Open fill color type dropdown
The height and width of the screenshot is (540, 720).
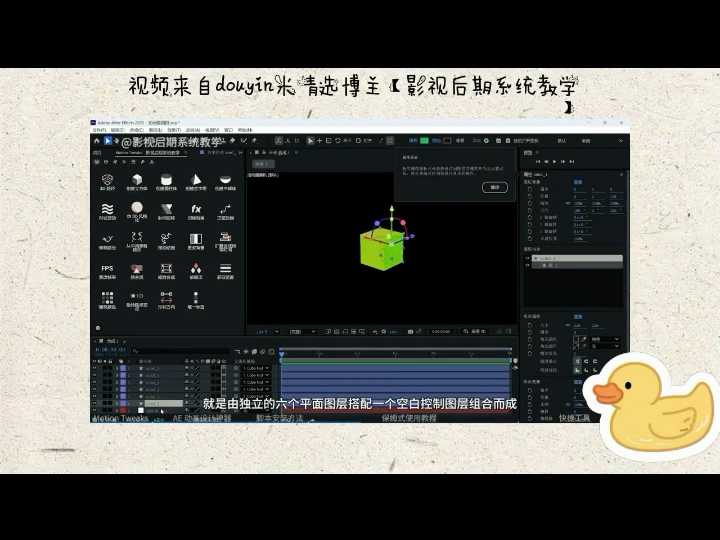[x=606, y=339]
